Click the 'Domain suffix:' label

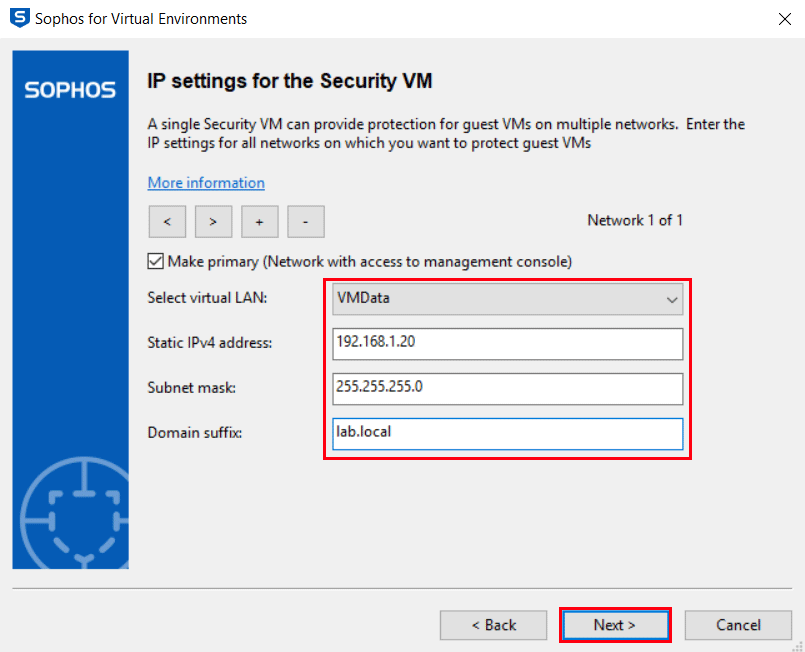[x=195, y=433]
